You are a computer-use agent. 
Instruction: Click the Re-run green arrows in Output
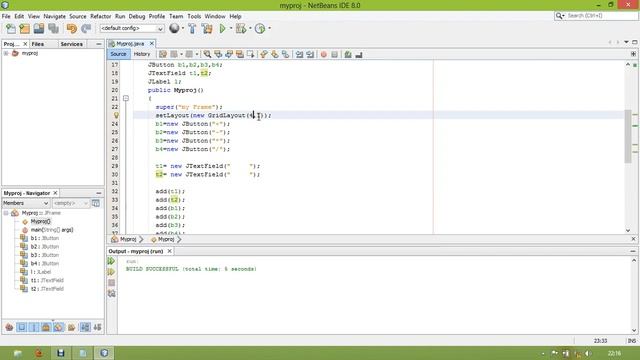coord(111,261)
